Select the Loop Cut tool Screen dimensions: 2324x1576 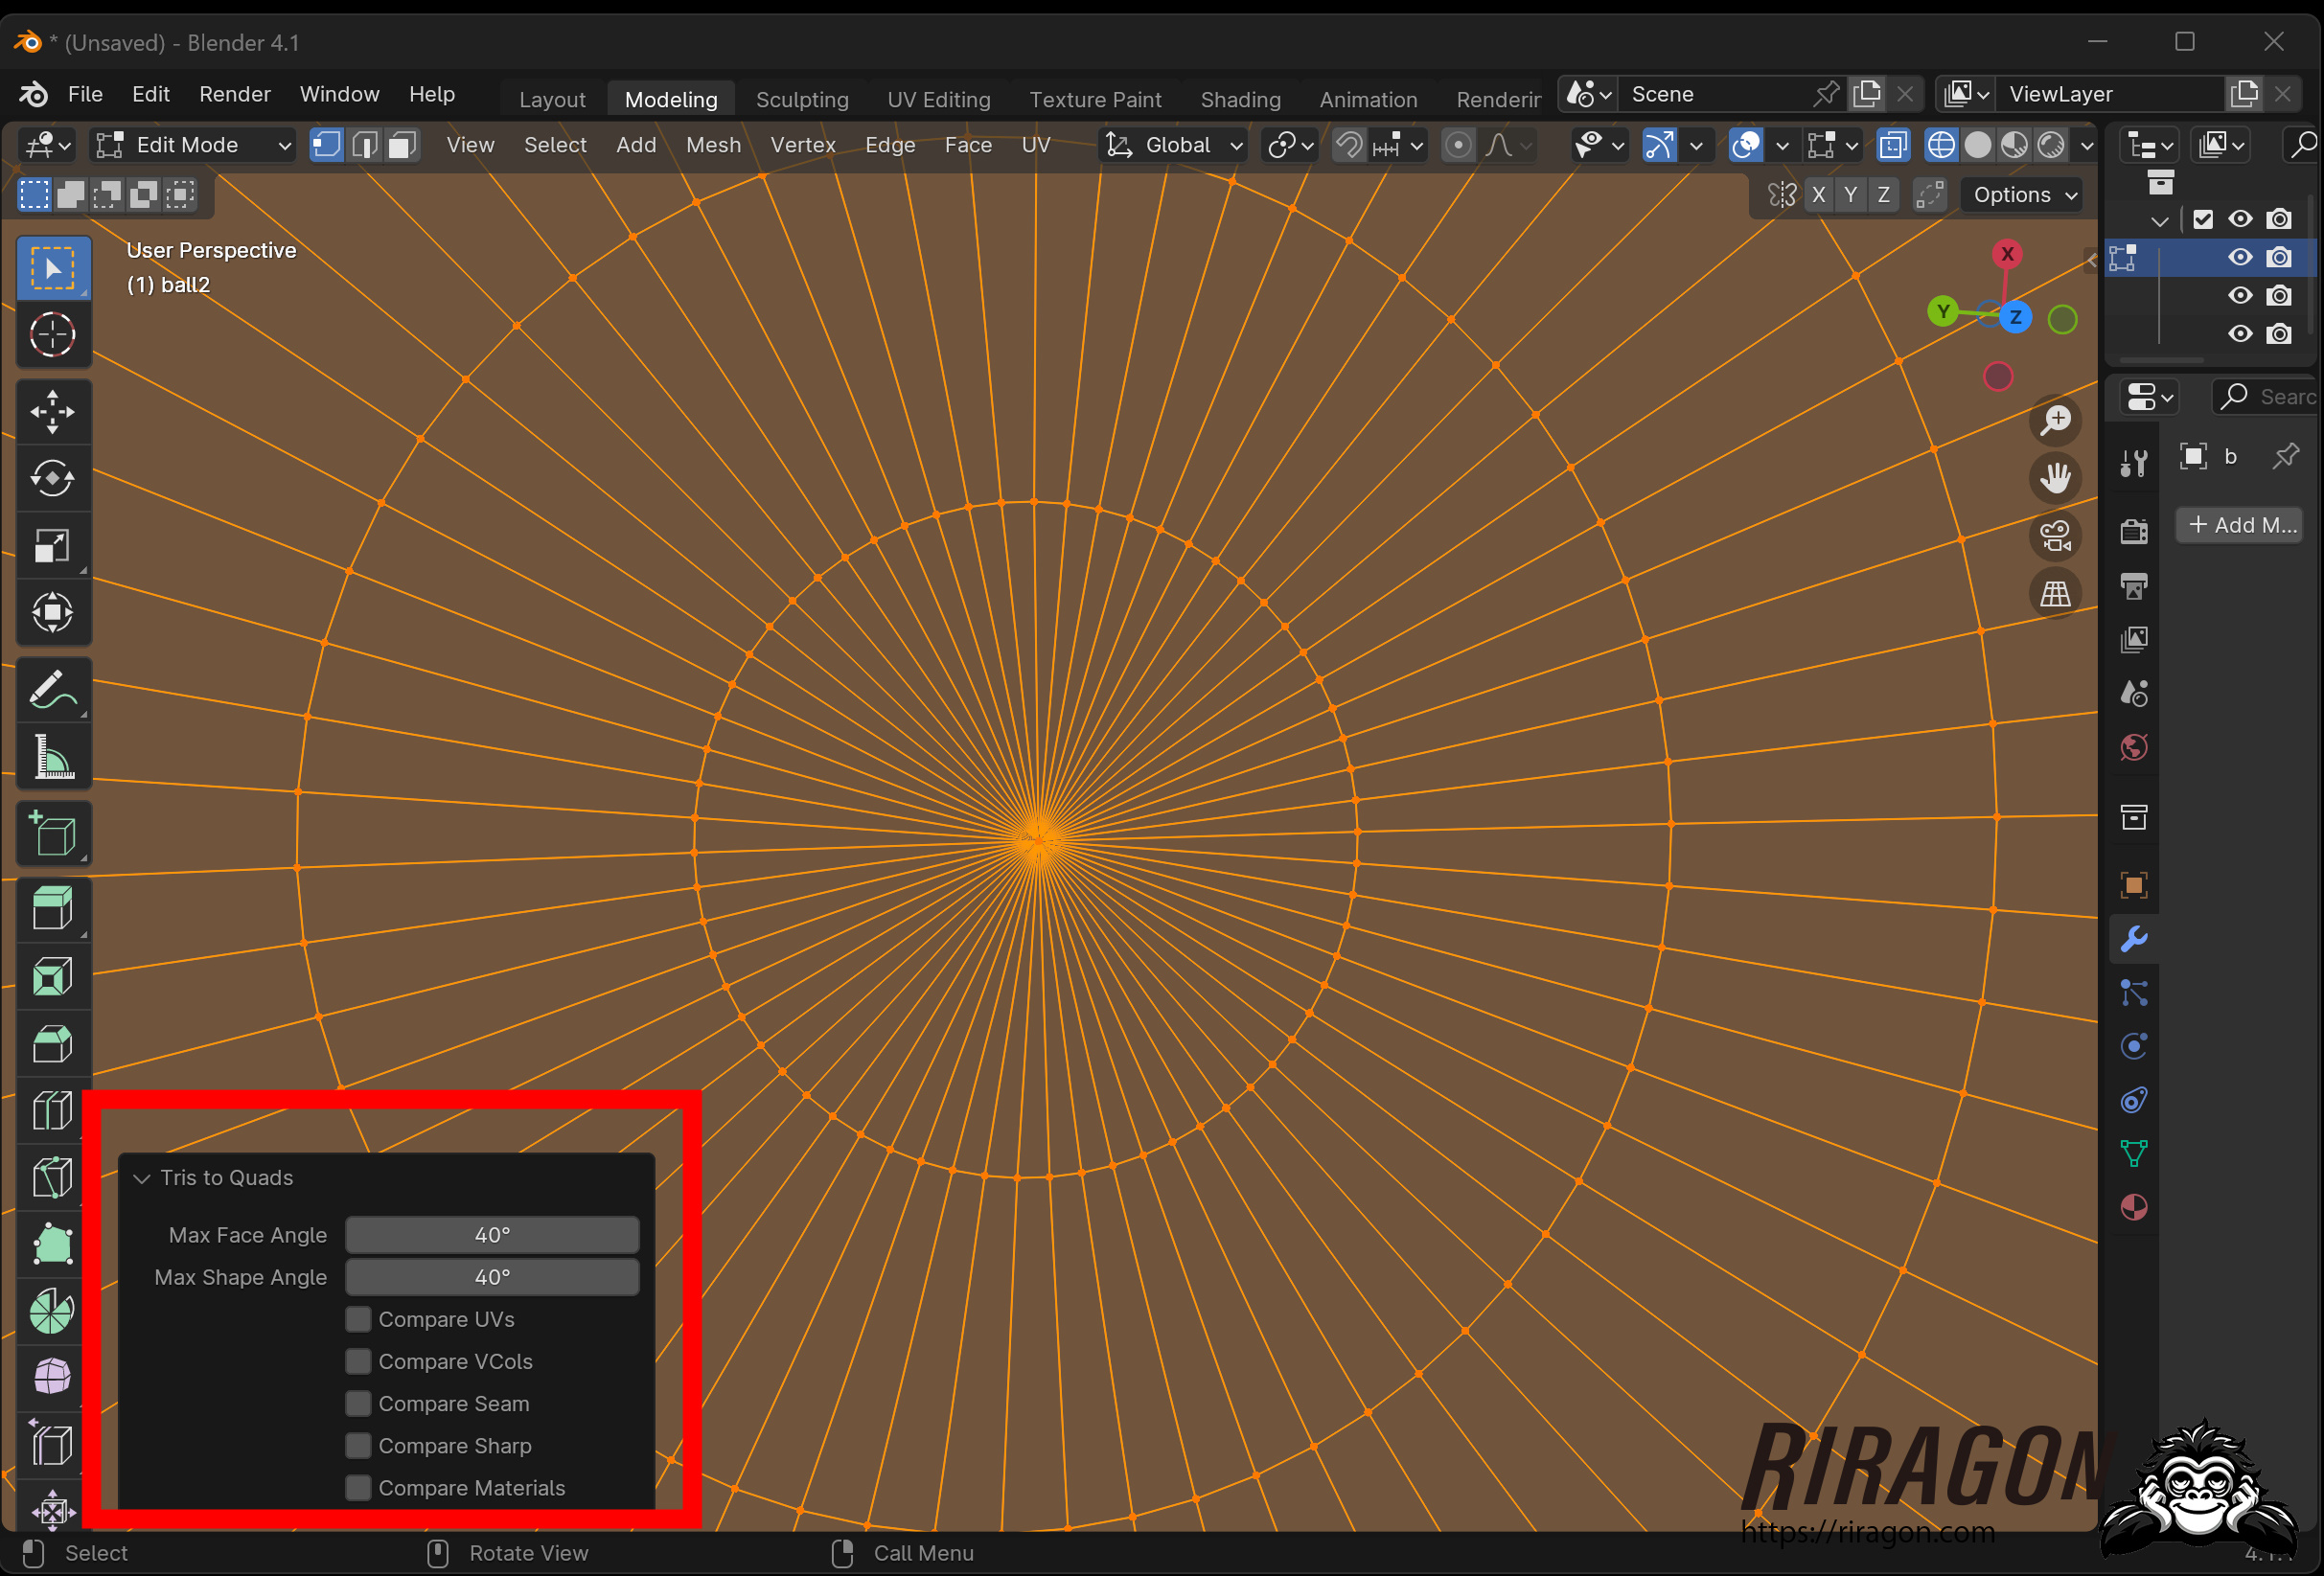click(52, 1110)
